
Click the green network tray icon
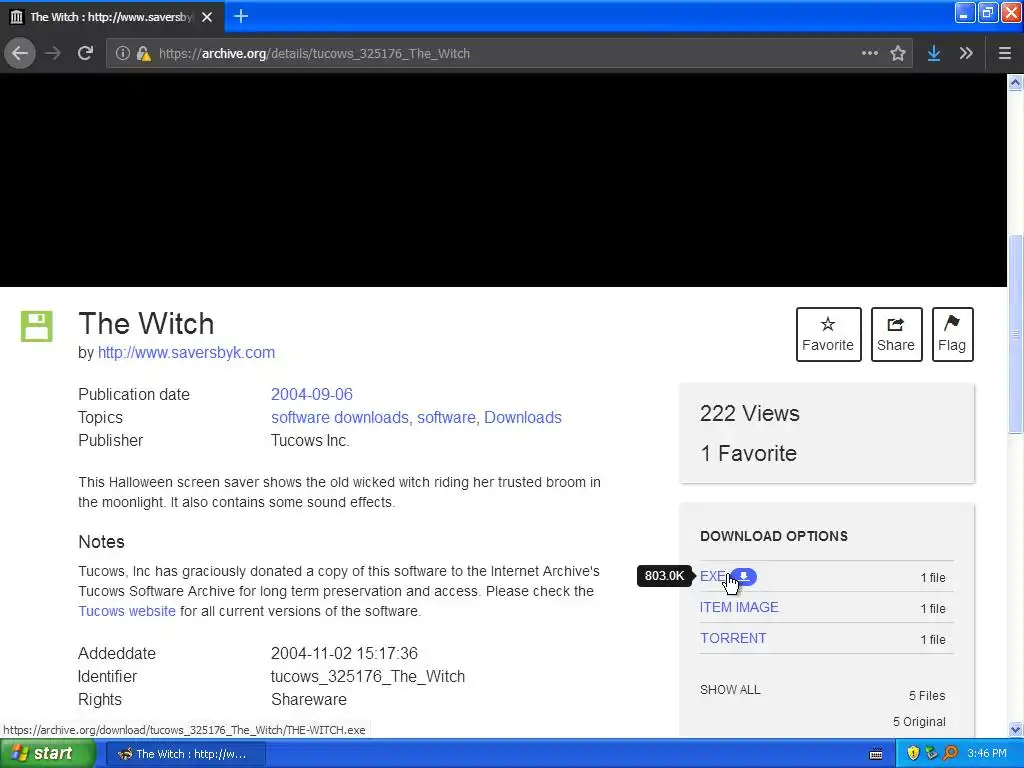932,754
